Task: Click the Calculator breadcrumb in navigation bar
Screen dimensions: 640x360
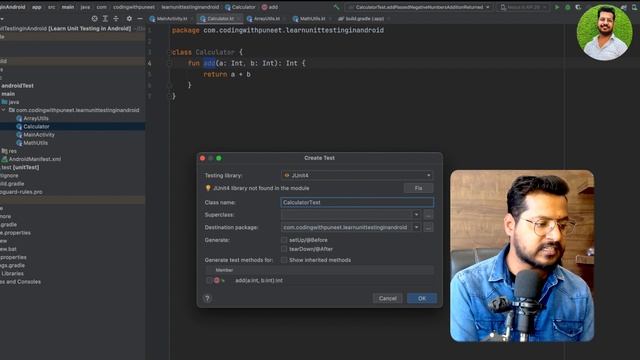Action: [240, 7]
